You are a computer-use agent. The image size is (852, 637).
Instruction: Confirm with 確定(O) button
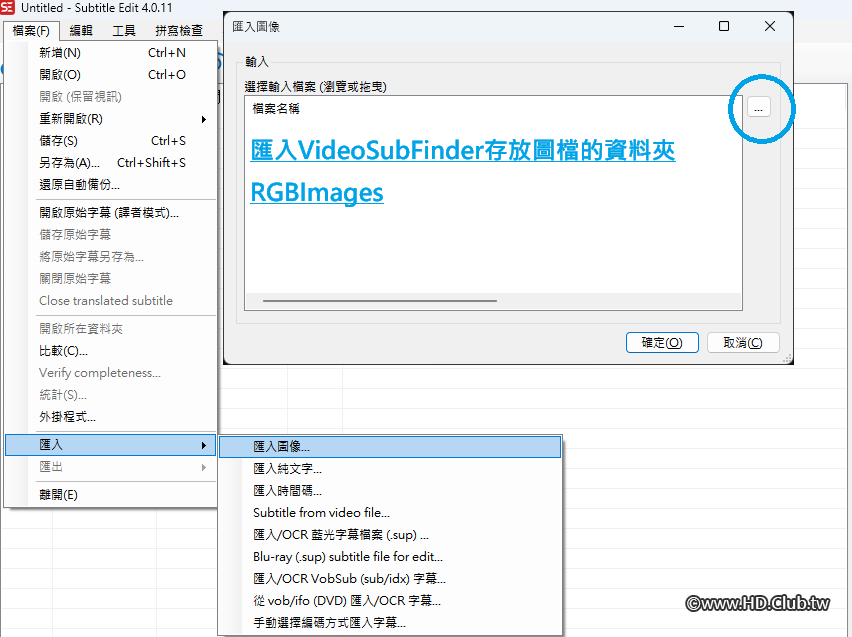[x=662, y=343]
